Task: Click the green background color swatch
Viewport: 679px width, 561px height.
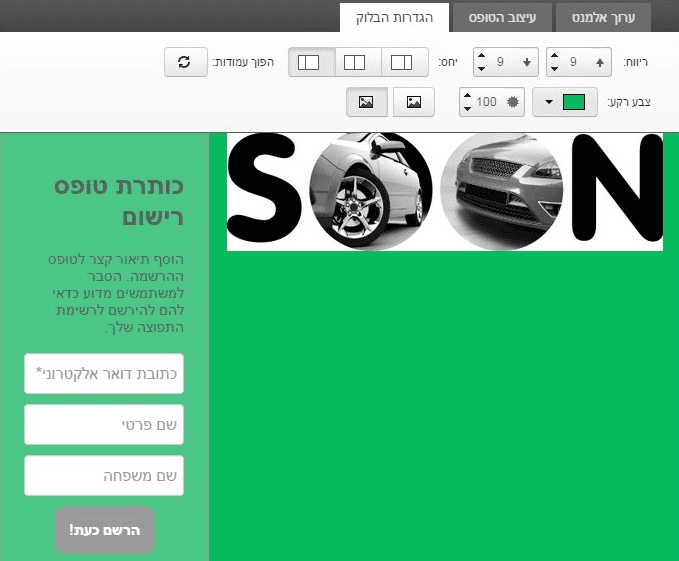Action: tap(575, 102)
